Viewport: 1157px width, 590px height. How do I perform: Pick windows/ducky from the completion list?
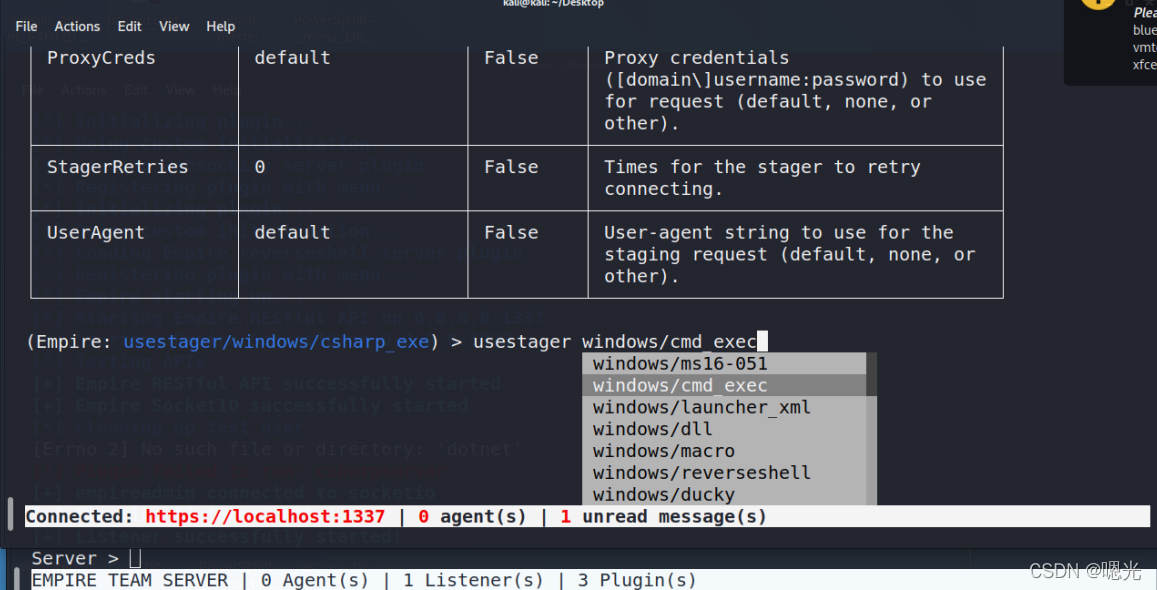pyautogui.click(x=663, y=495)
